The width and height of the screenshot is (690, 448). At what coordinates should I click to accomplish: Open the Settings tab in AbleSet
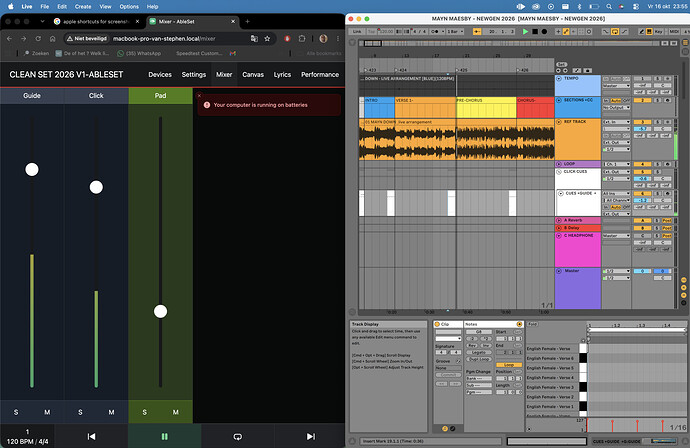pos(194,74)
